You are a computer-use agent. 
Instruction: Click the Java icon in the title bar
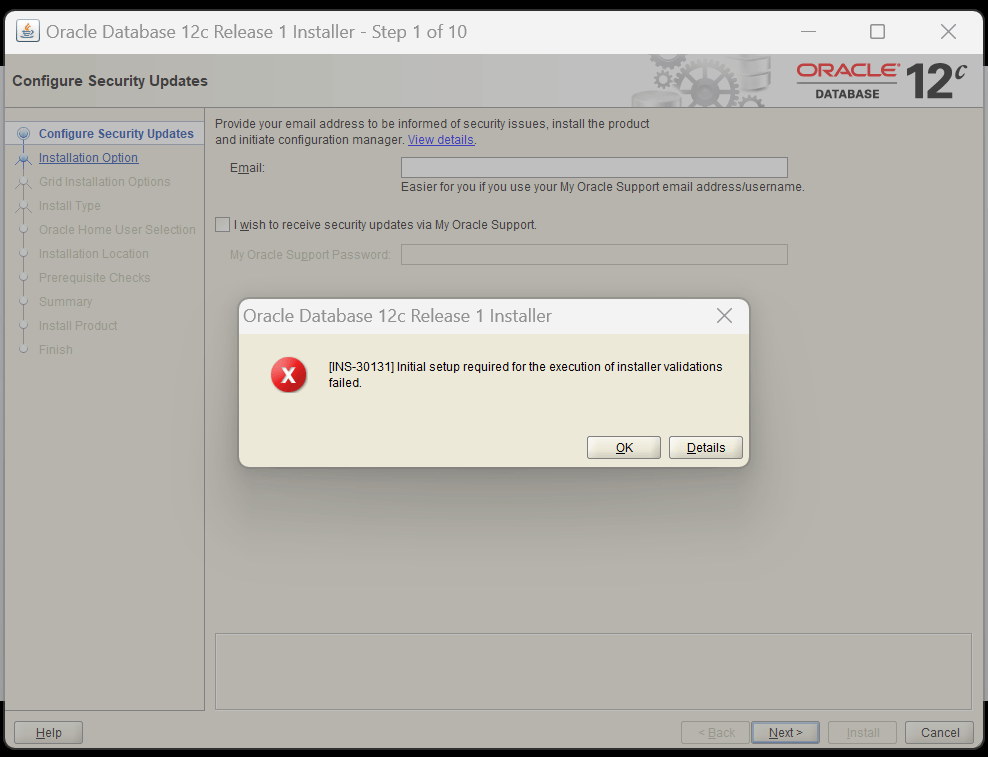[x=28, y=32]
